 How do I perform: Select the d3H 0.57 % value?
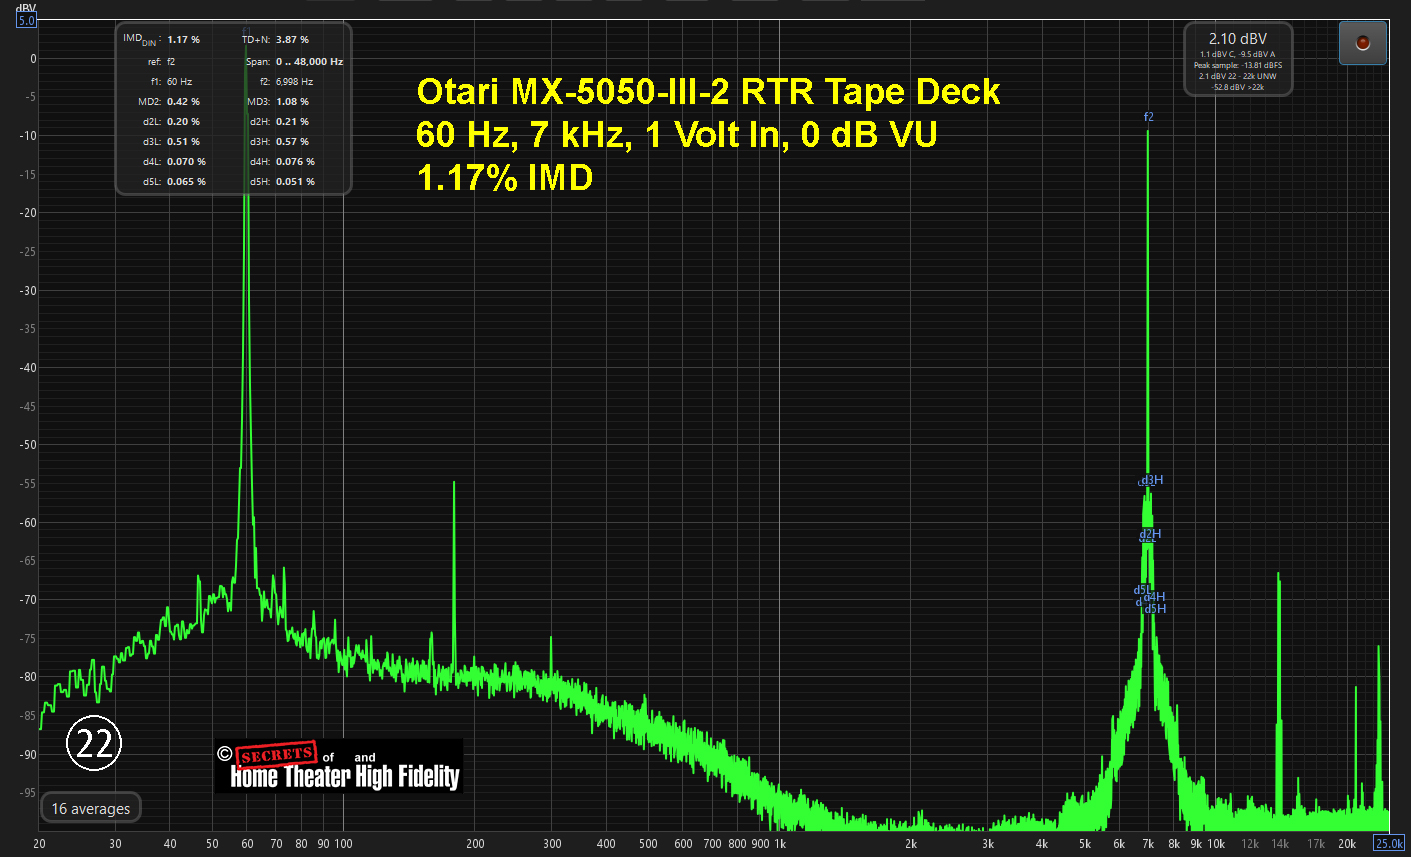coord(292,142)
